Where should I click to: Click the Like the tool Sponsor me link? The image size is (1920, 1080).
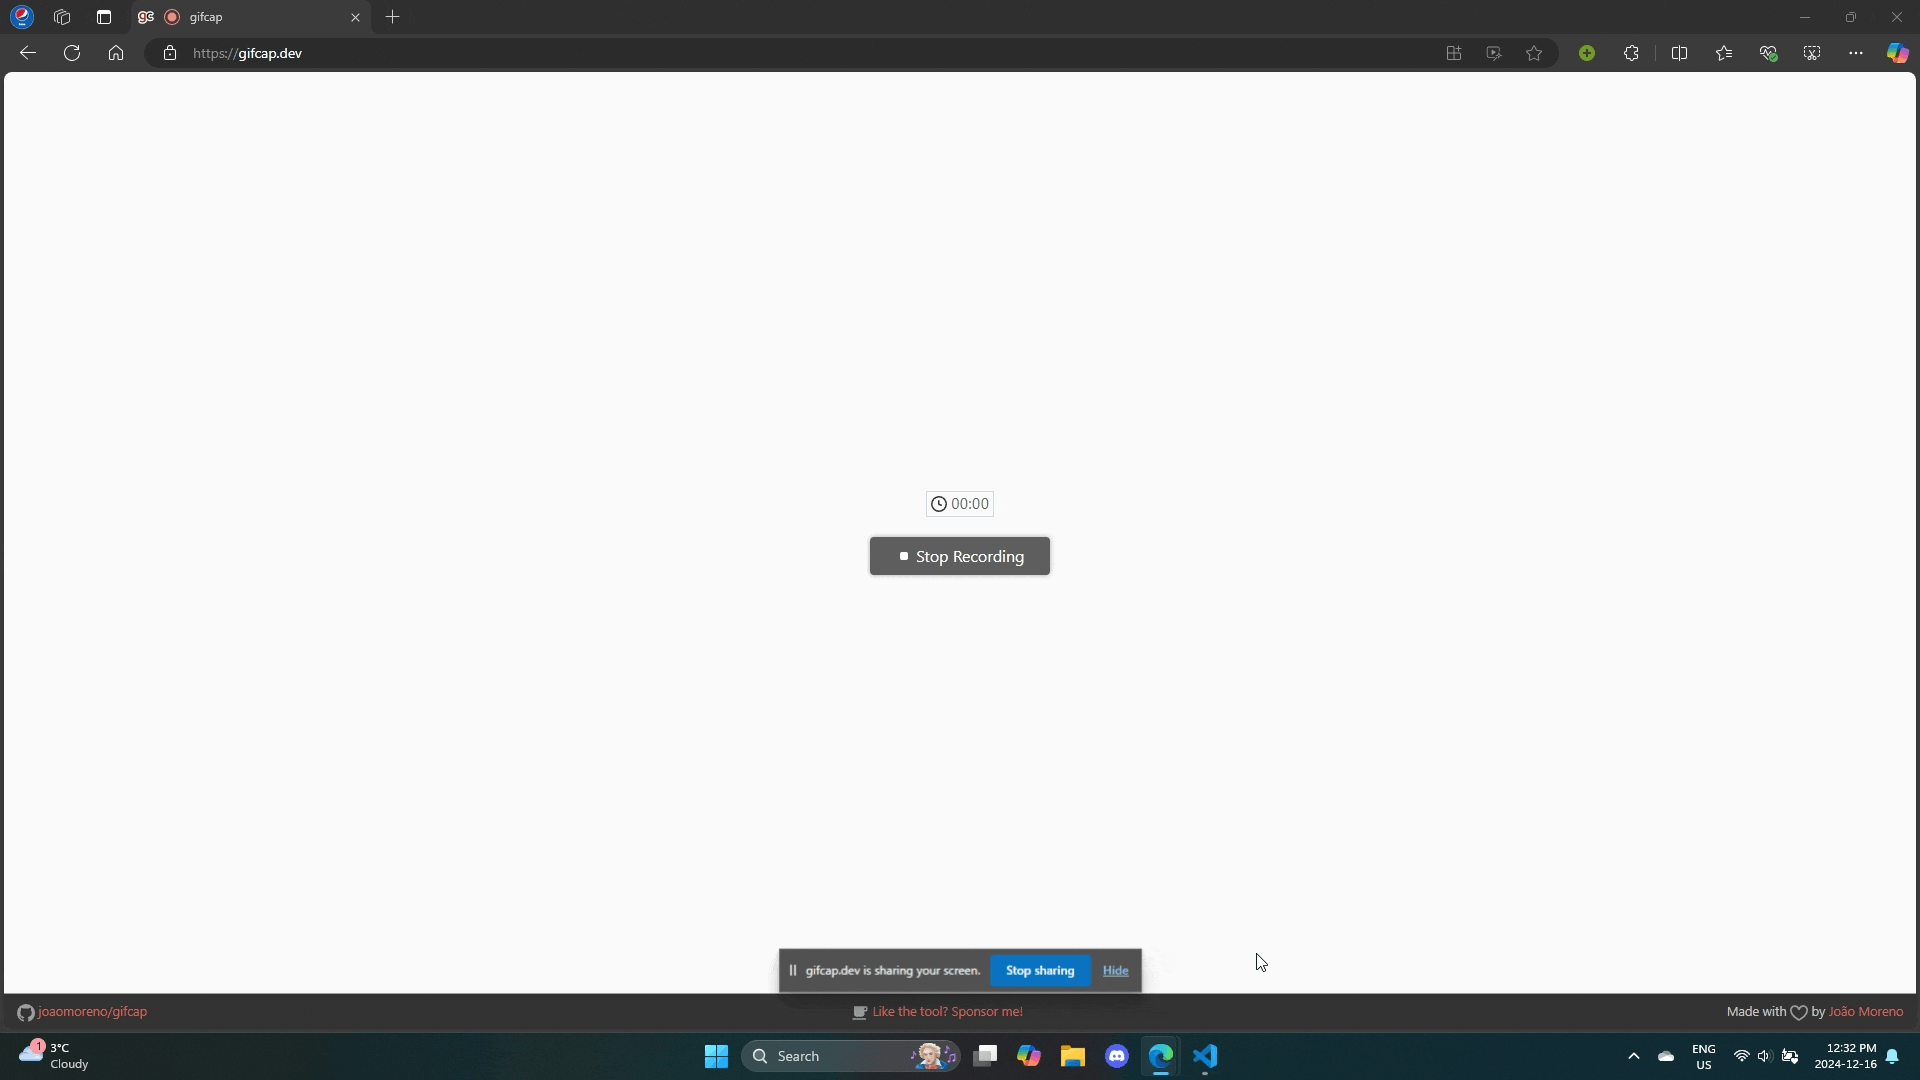pyautogui.click(x=947, y=1011)
